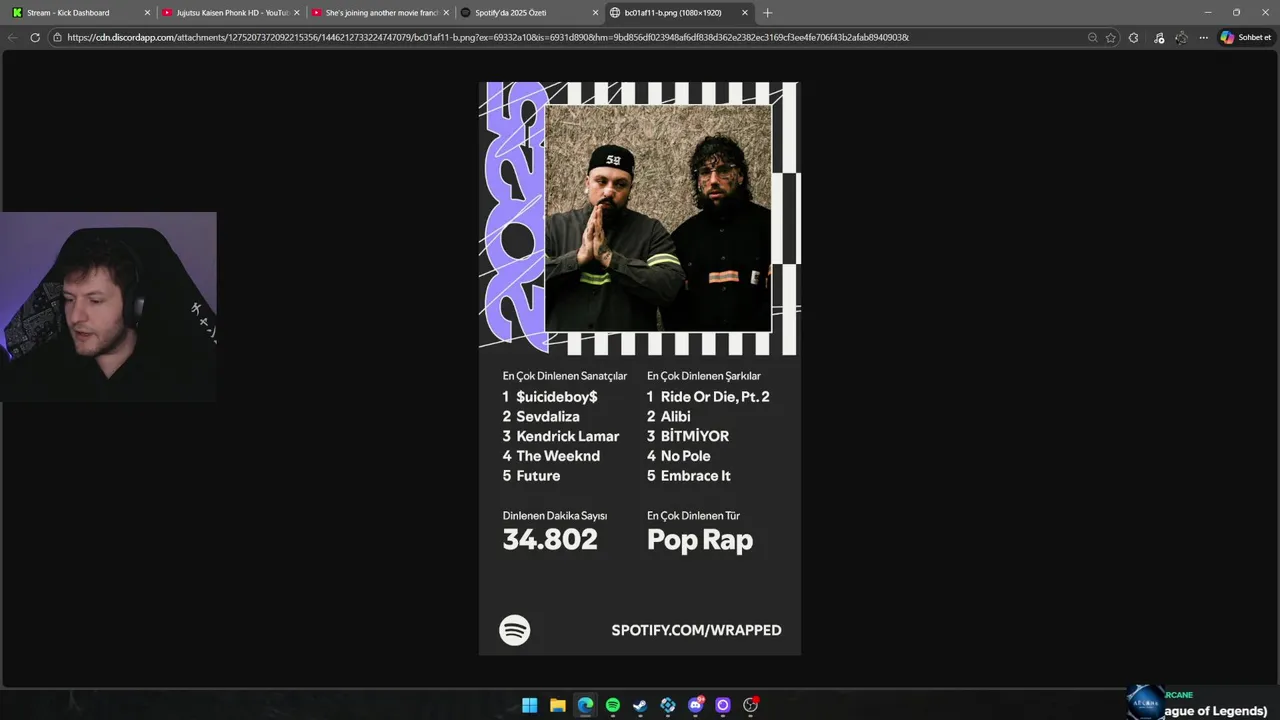Click the Microsoft Edge taskbar icon

click(585, 705)
